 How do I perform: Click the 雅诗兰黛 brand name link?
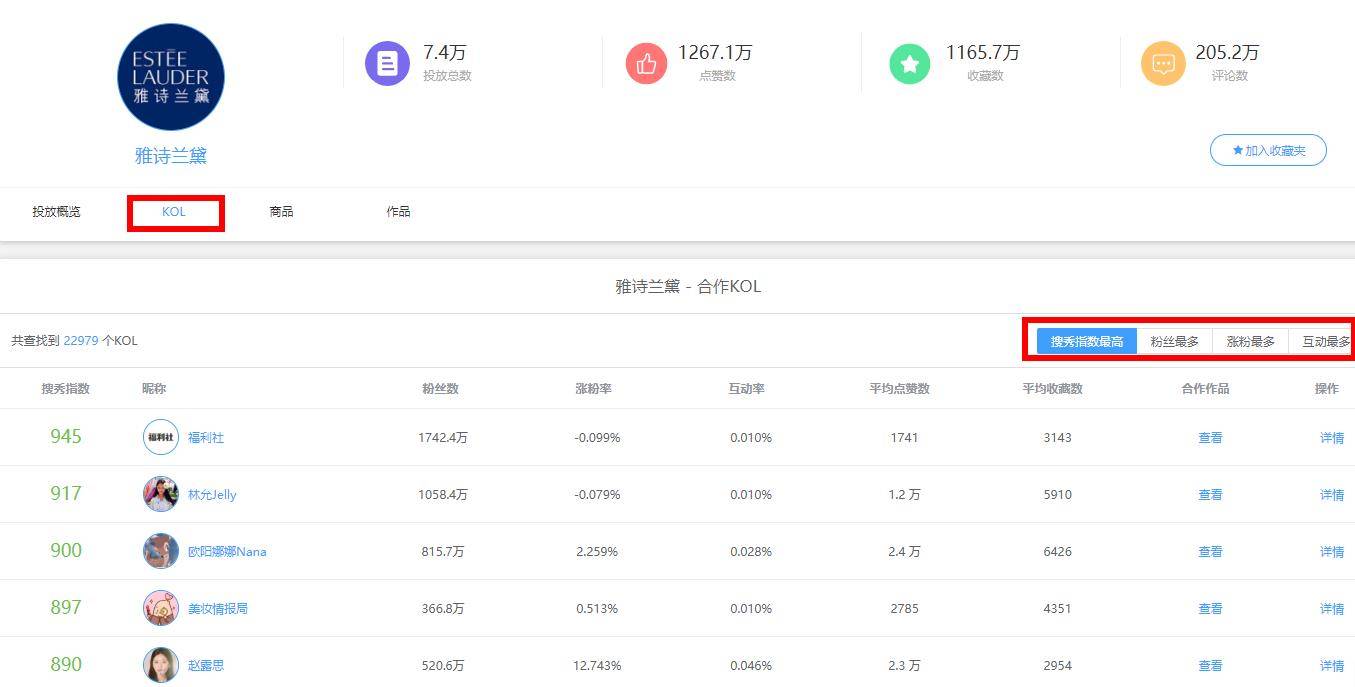171,156
